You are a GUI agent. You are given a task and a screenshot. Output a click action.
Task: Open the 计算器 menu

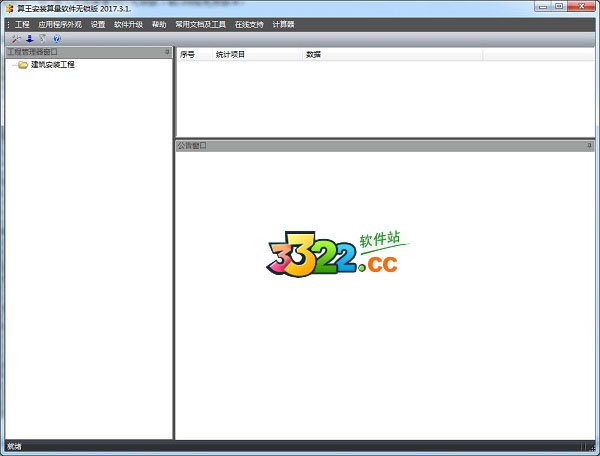(x=283, y=24)
